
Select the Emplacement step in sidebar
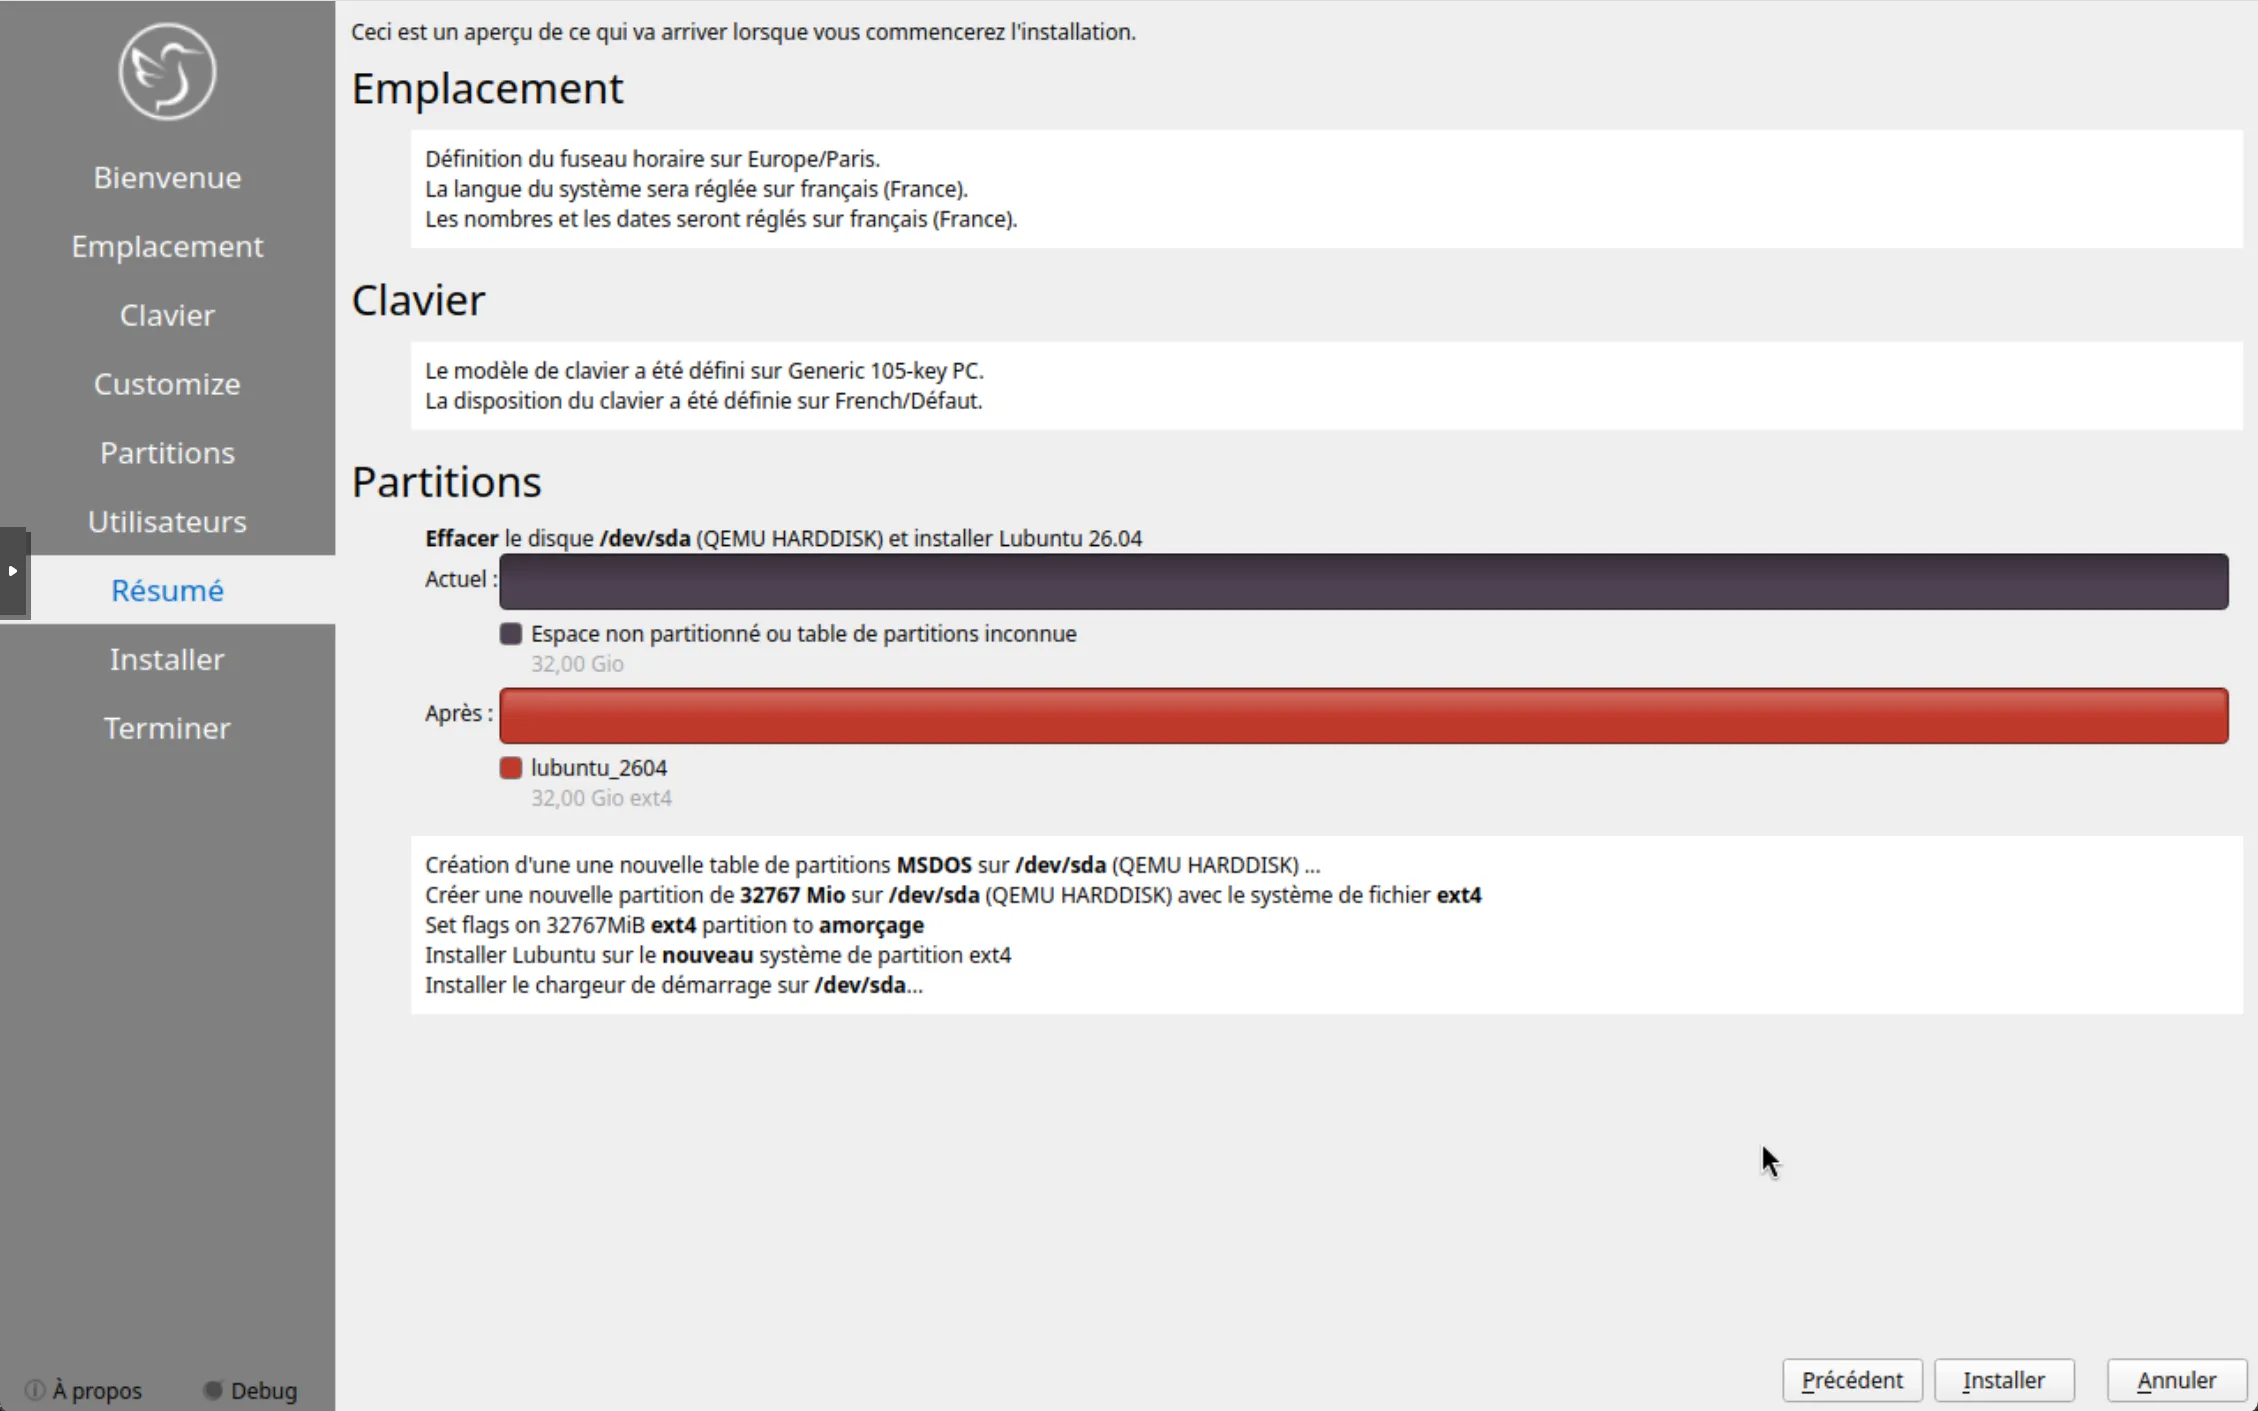[167, 246]
